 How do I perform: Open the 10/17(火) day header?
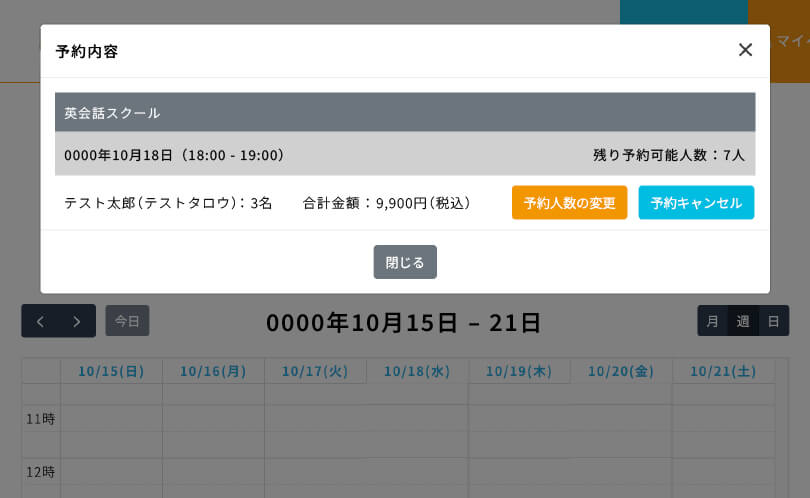[x=315, y=371]
